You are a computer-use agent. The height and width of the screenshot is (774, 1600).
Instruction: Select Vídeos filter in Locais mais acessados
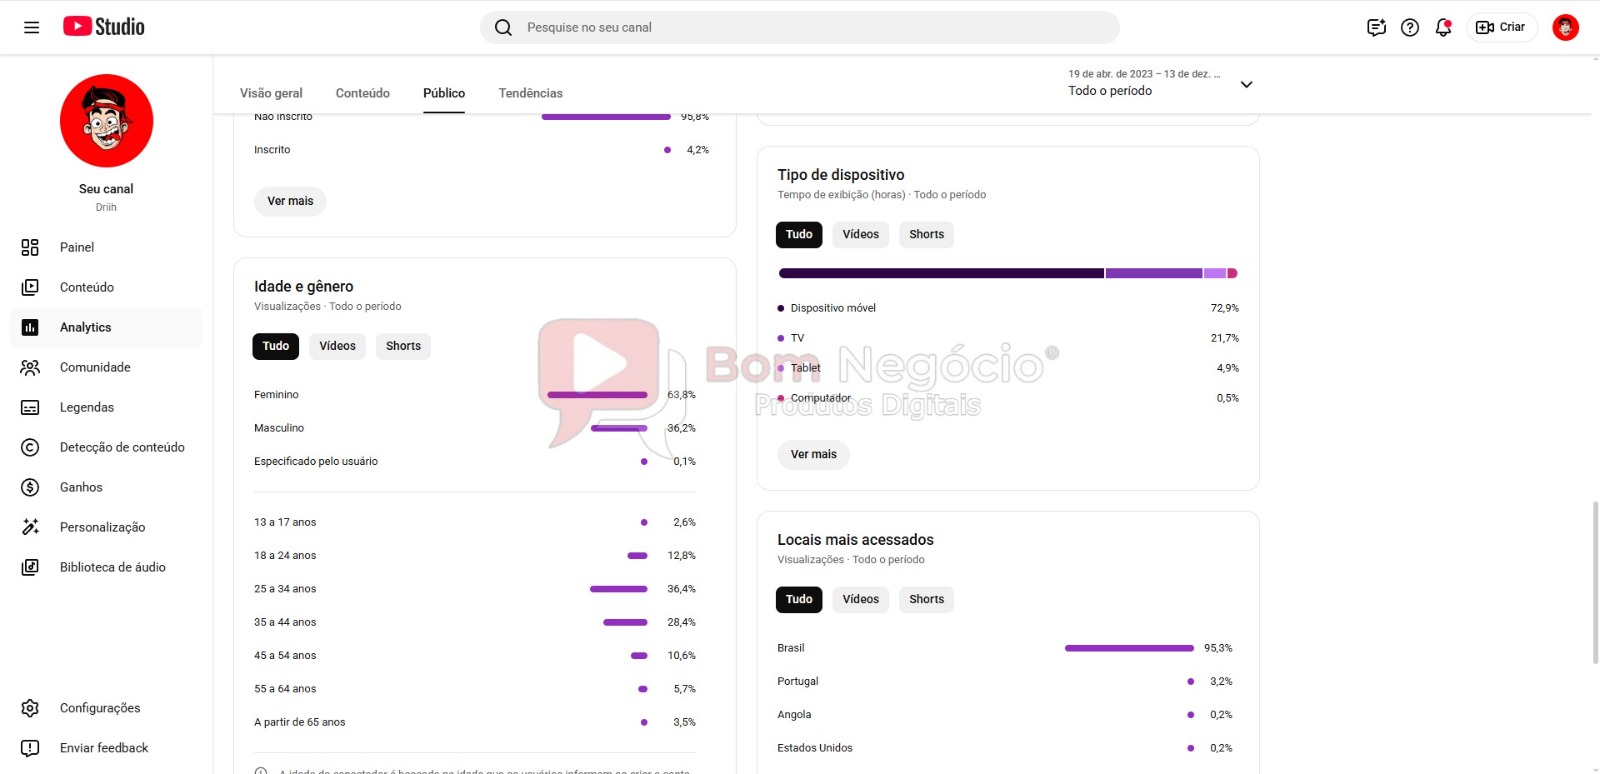[x=860, y=599]
